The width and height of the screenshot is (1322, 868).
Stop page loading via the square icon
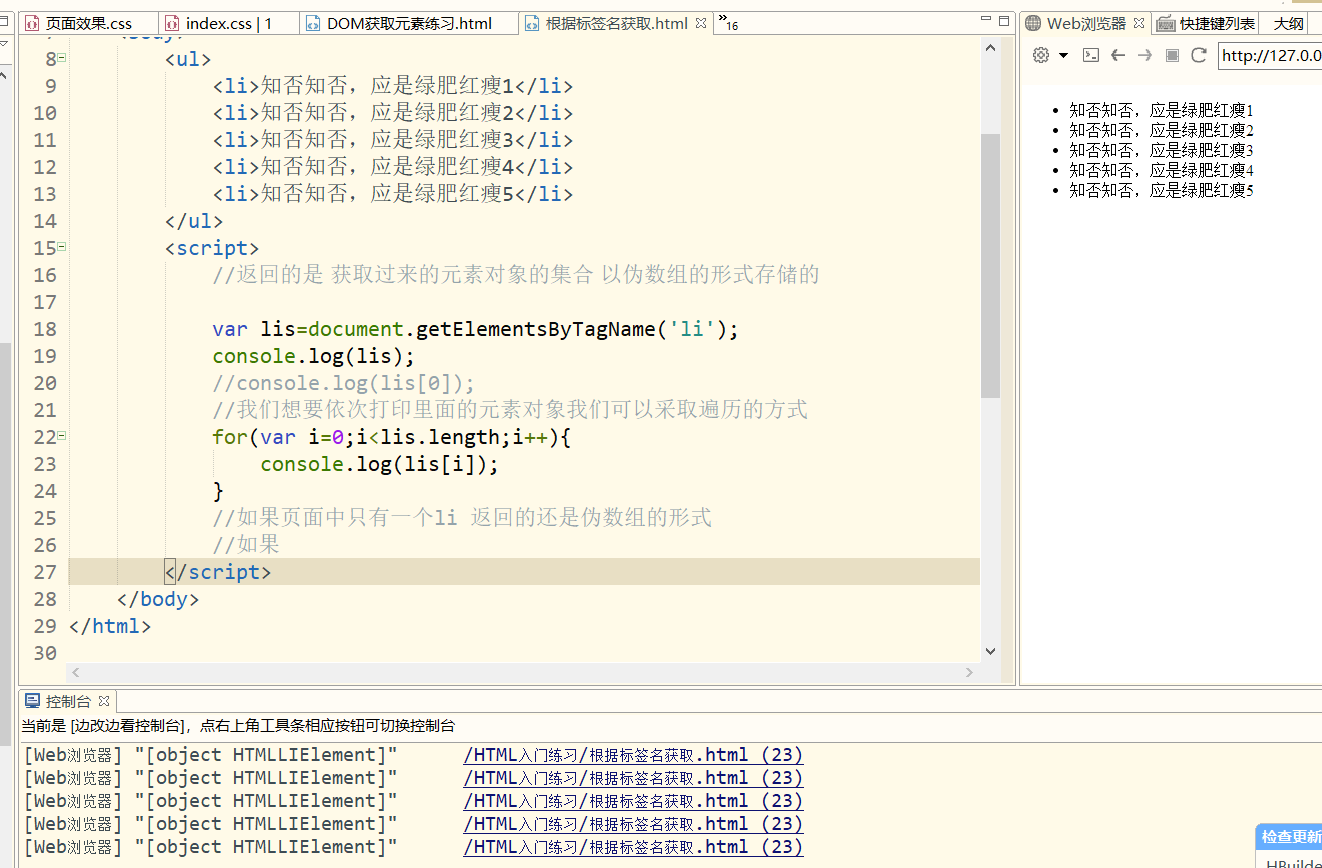(x=1171, y=55)
